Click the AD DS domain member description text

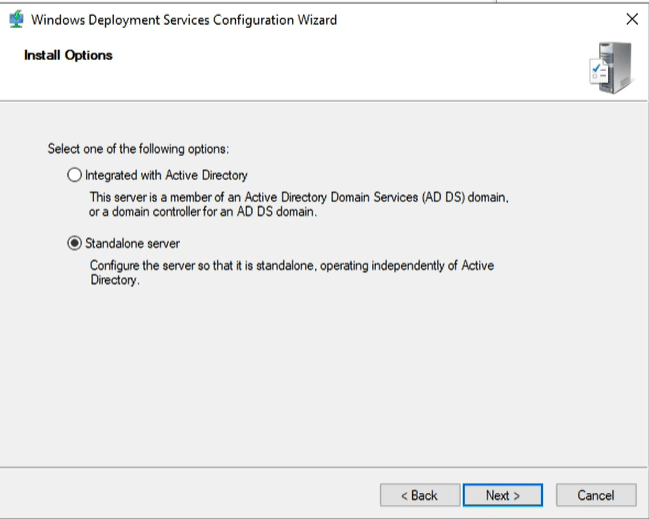pos(299,205)
